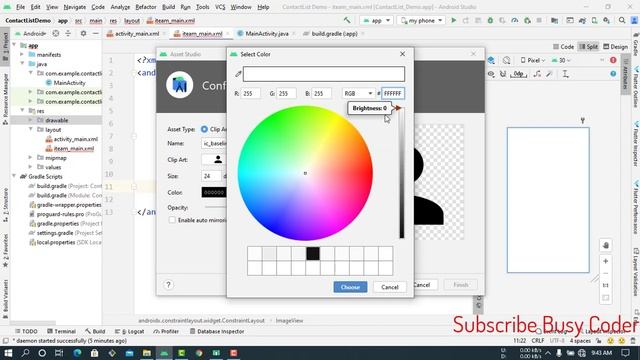Open Android Studio icon in the taskbar
The image size is (640, 360).
[x=164, y=353]
